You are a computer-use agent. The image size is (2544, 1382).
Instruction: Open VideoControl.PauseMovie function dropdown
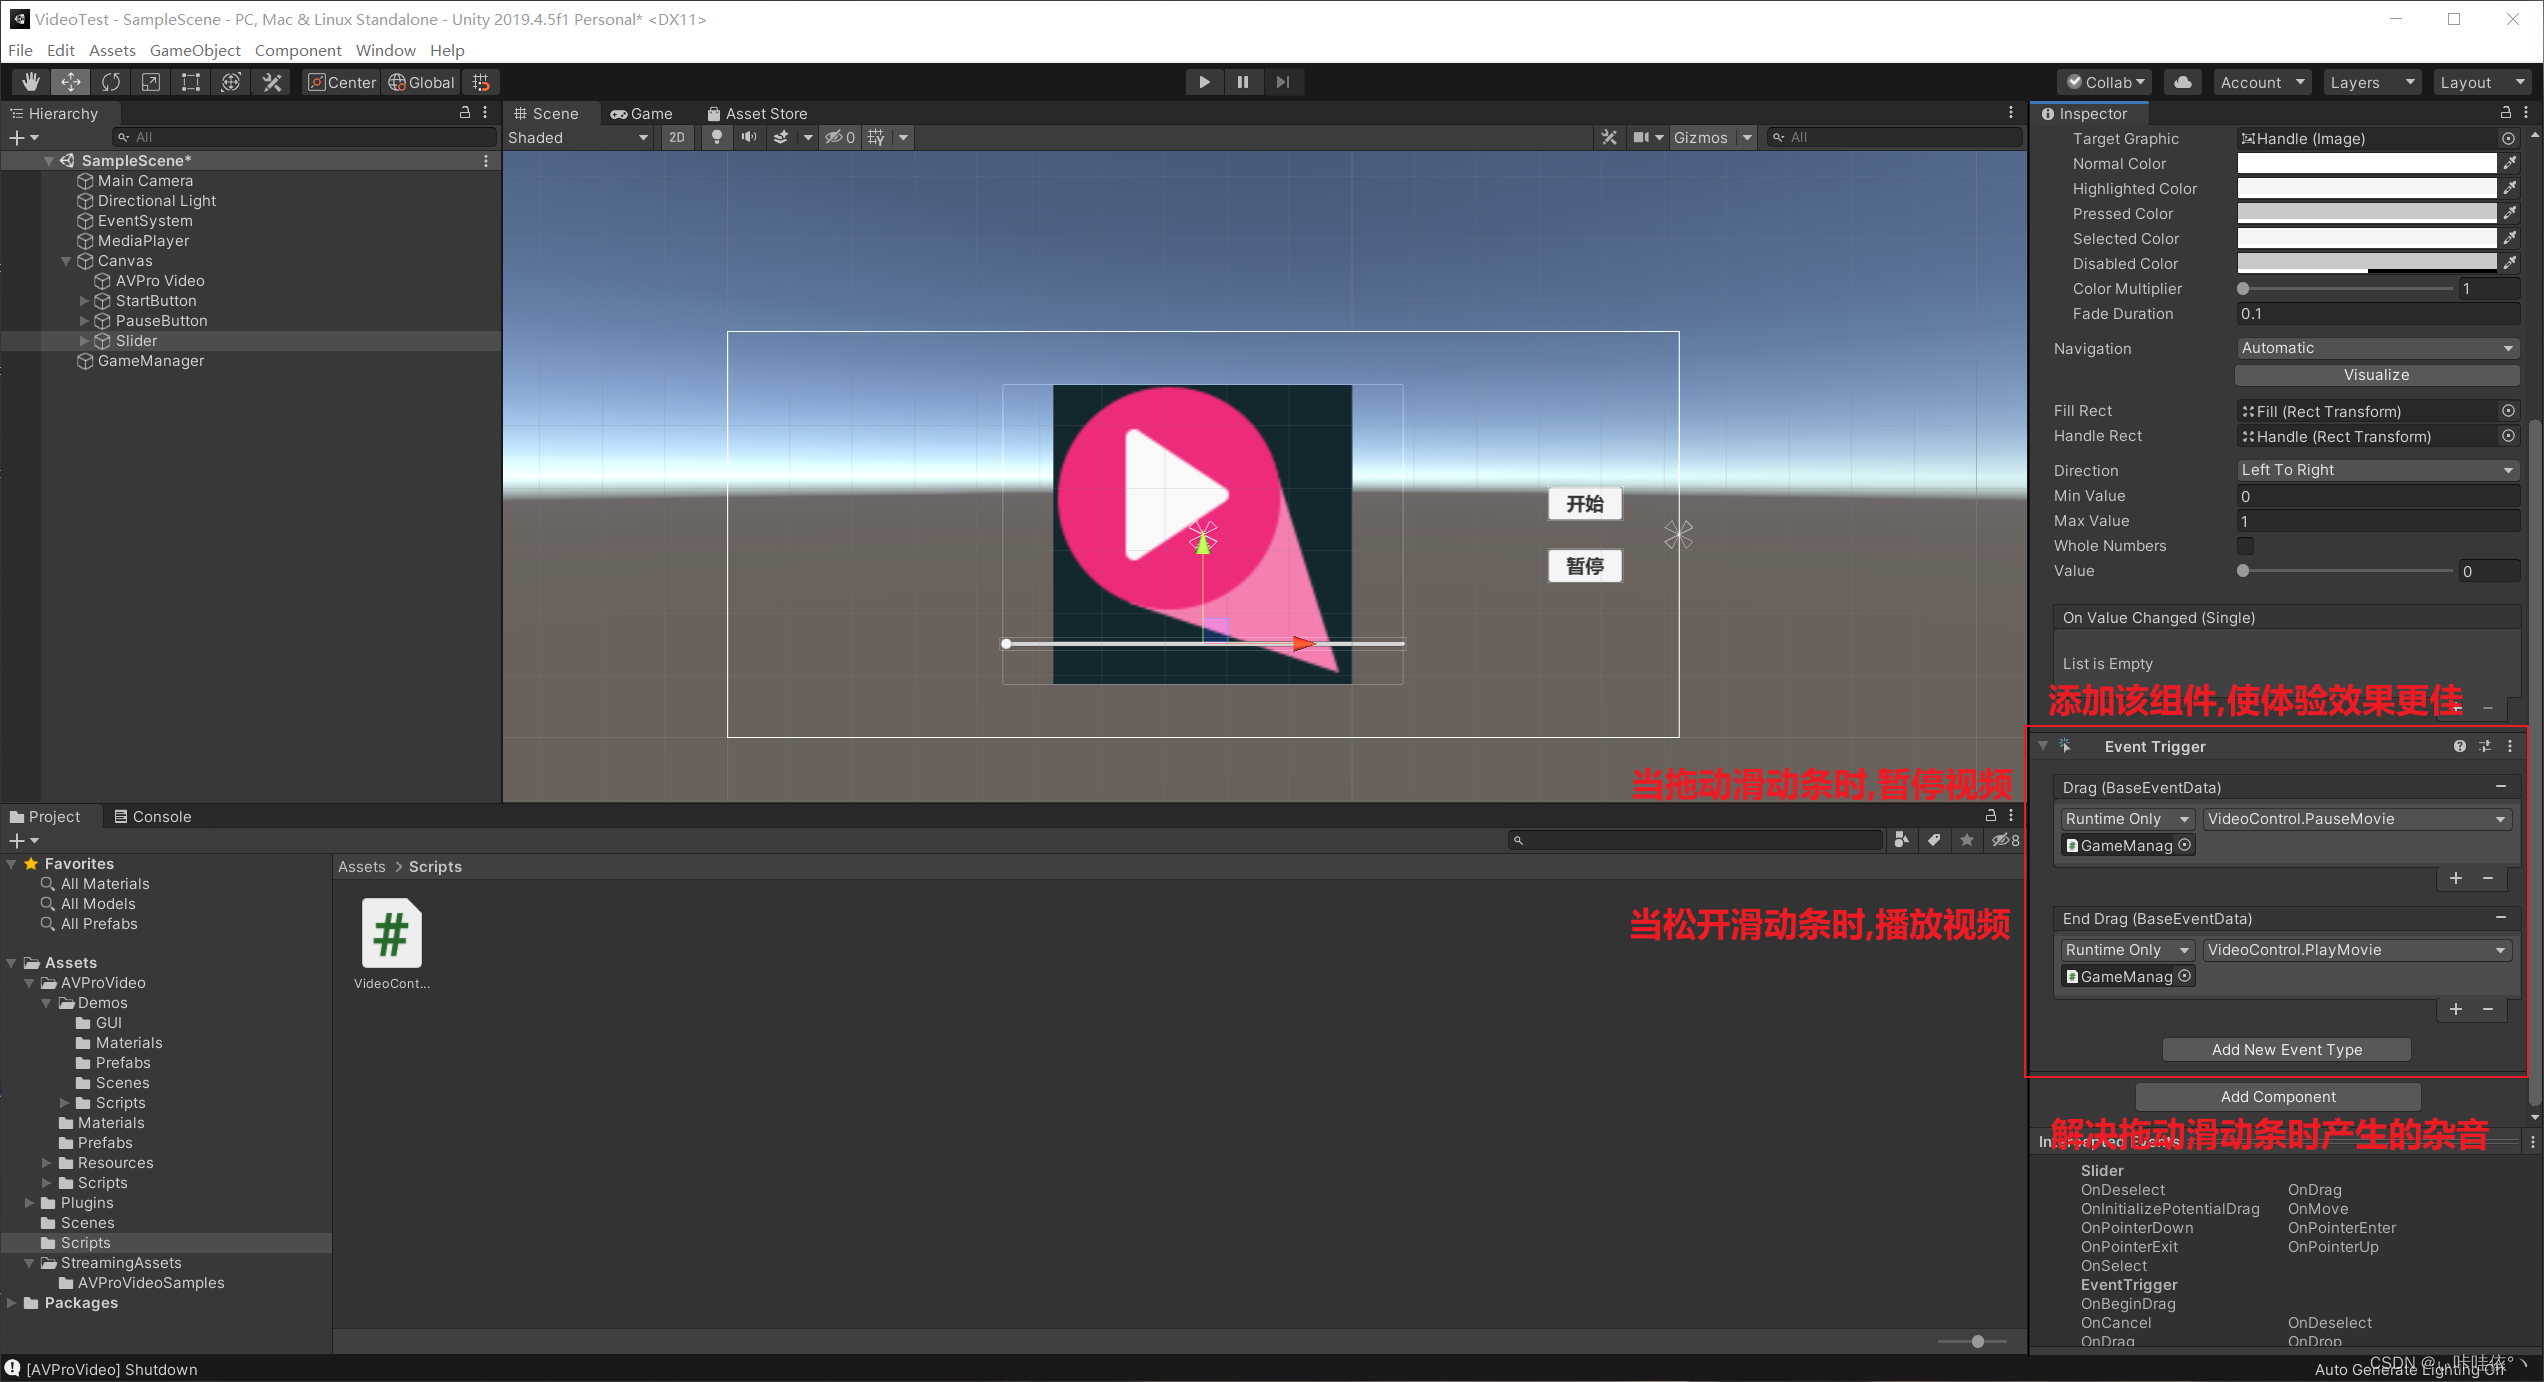click(2357, 819)
